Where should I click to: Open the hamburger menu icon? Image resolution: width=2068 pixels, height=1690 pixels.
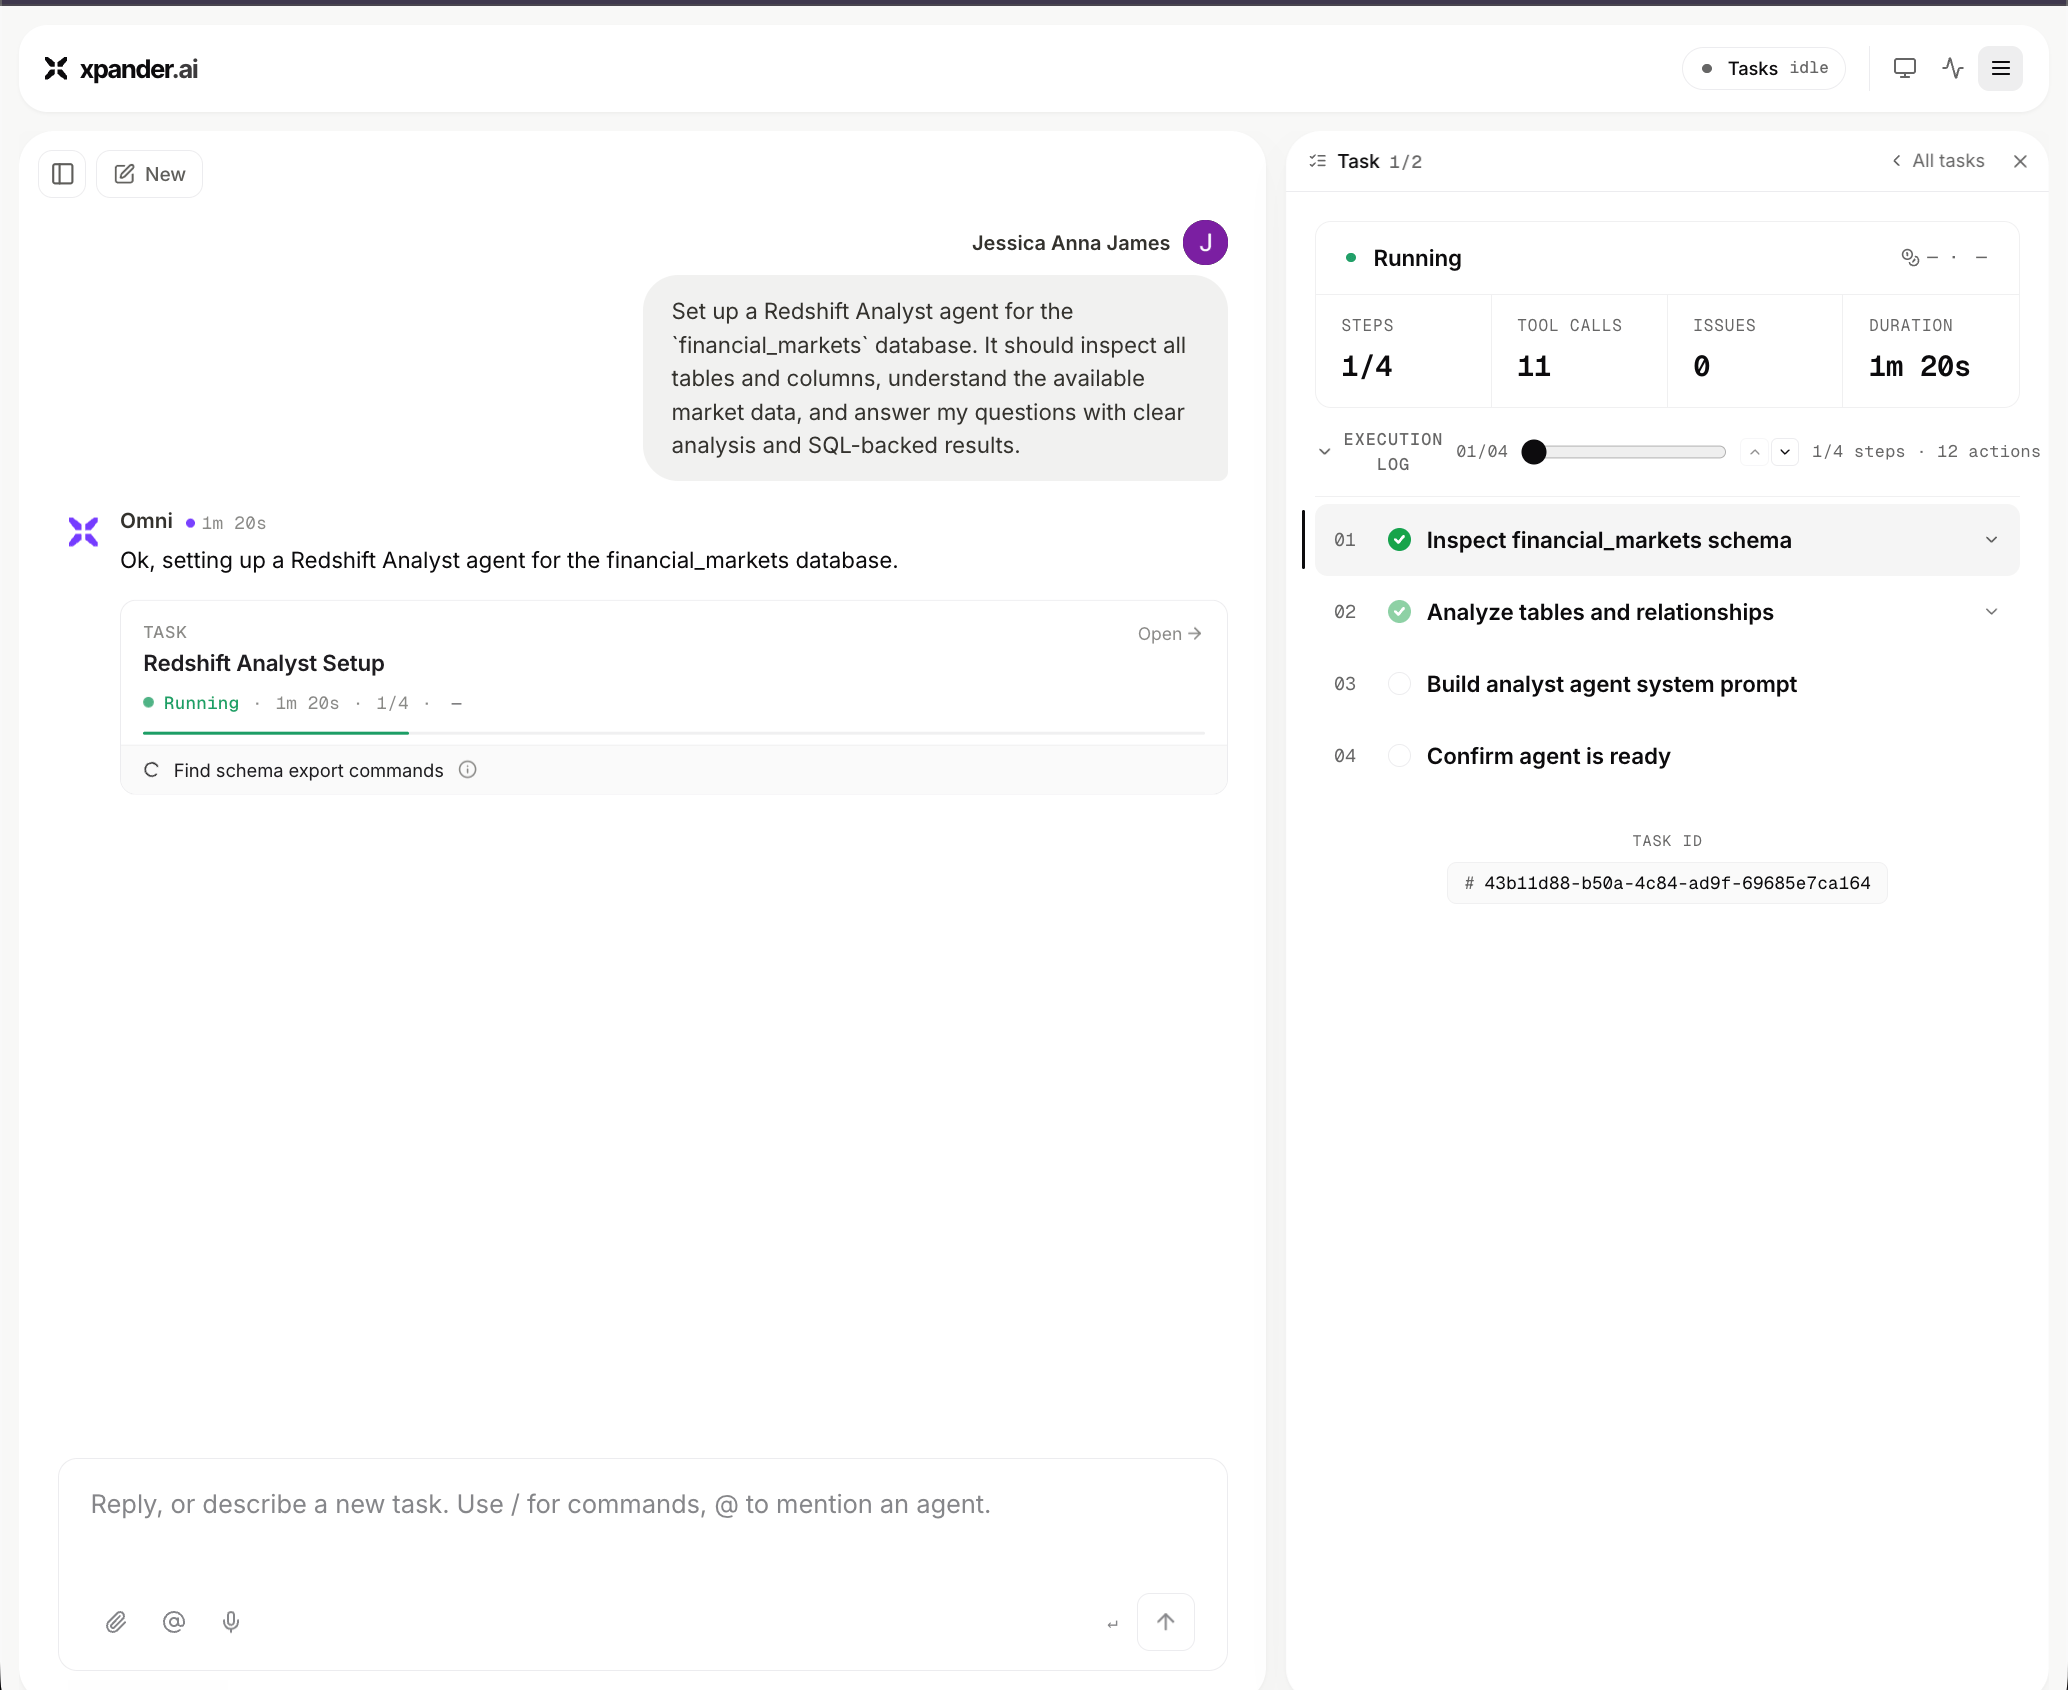[x=2001, y=68]
